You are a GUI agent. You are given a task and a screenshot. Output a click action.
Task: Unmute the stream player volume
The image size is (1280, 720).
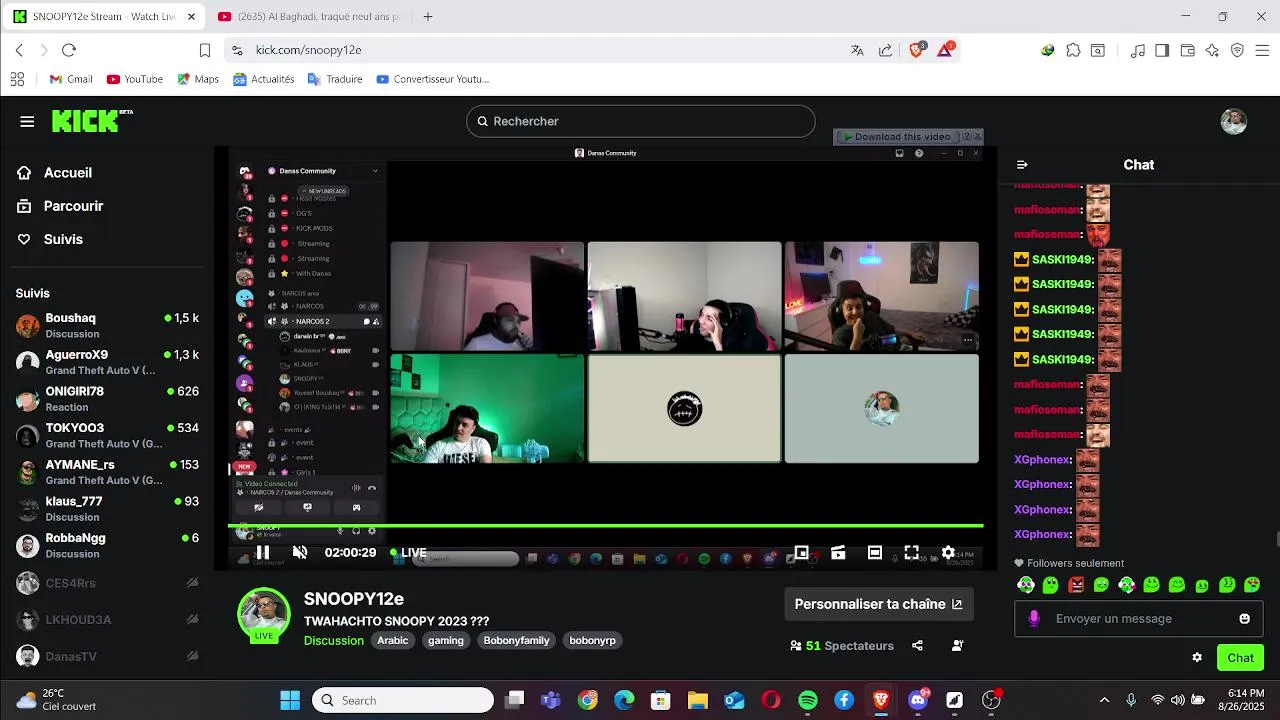pos(300,552)
